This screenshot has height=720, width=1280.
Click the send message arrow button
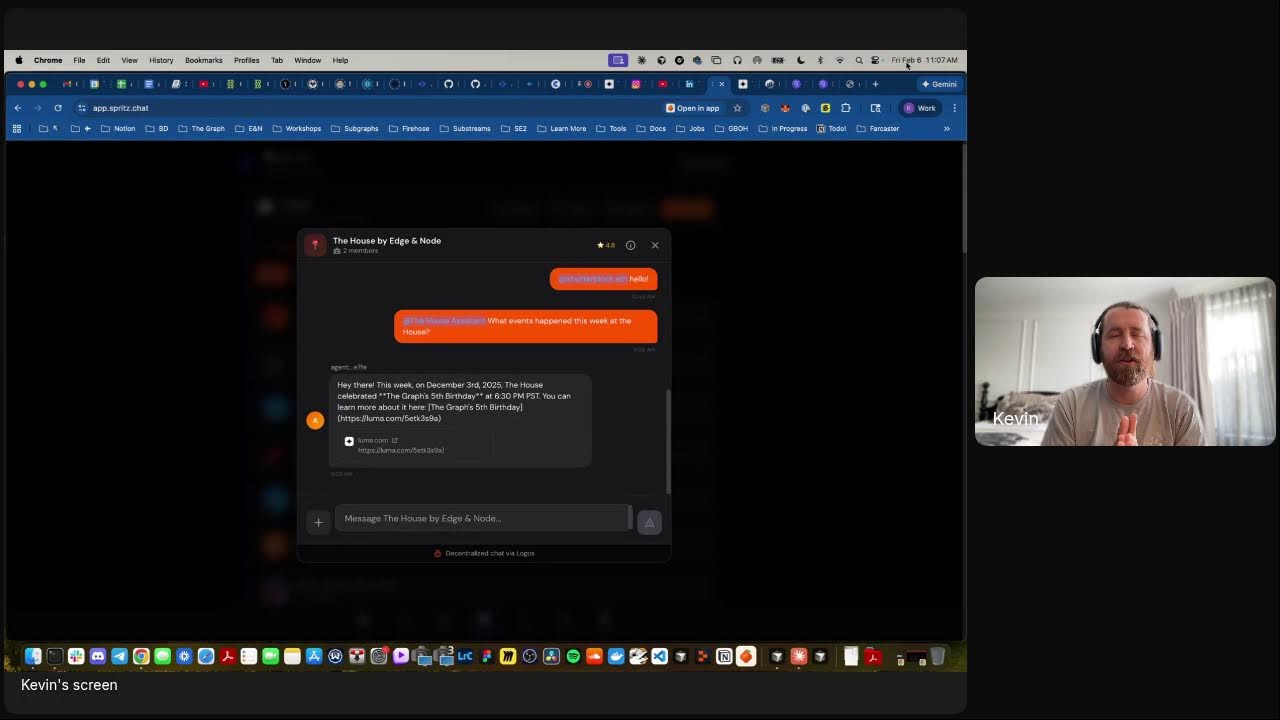pyautogui.click(x=649, y=522)
